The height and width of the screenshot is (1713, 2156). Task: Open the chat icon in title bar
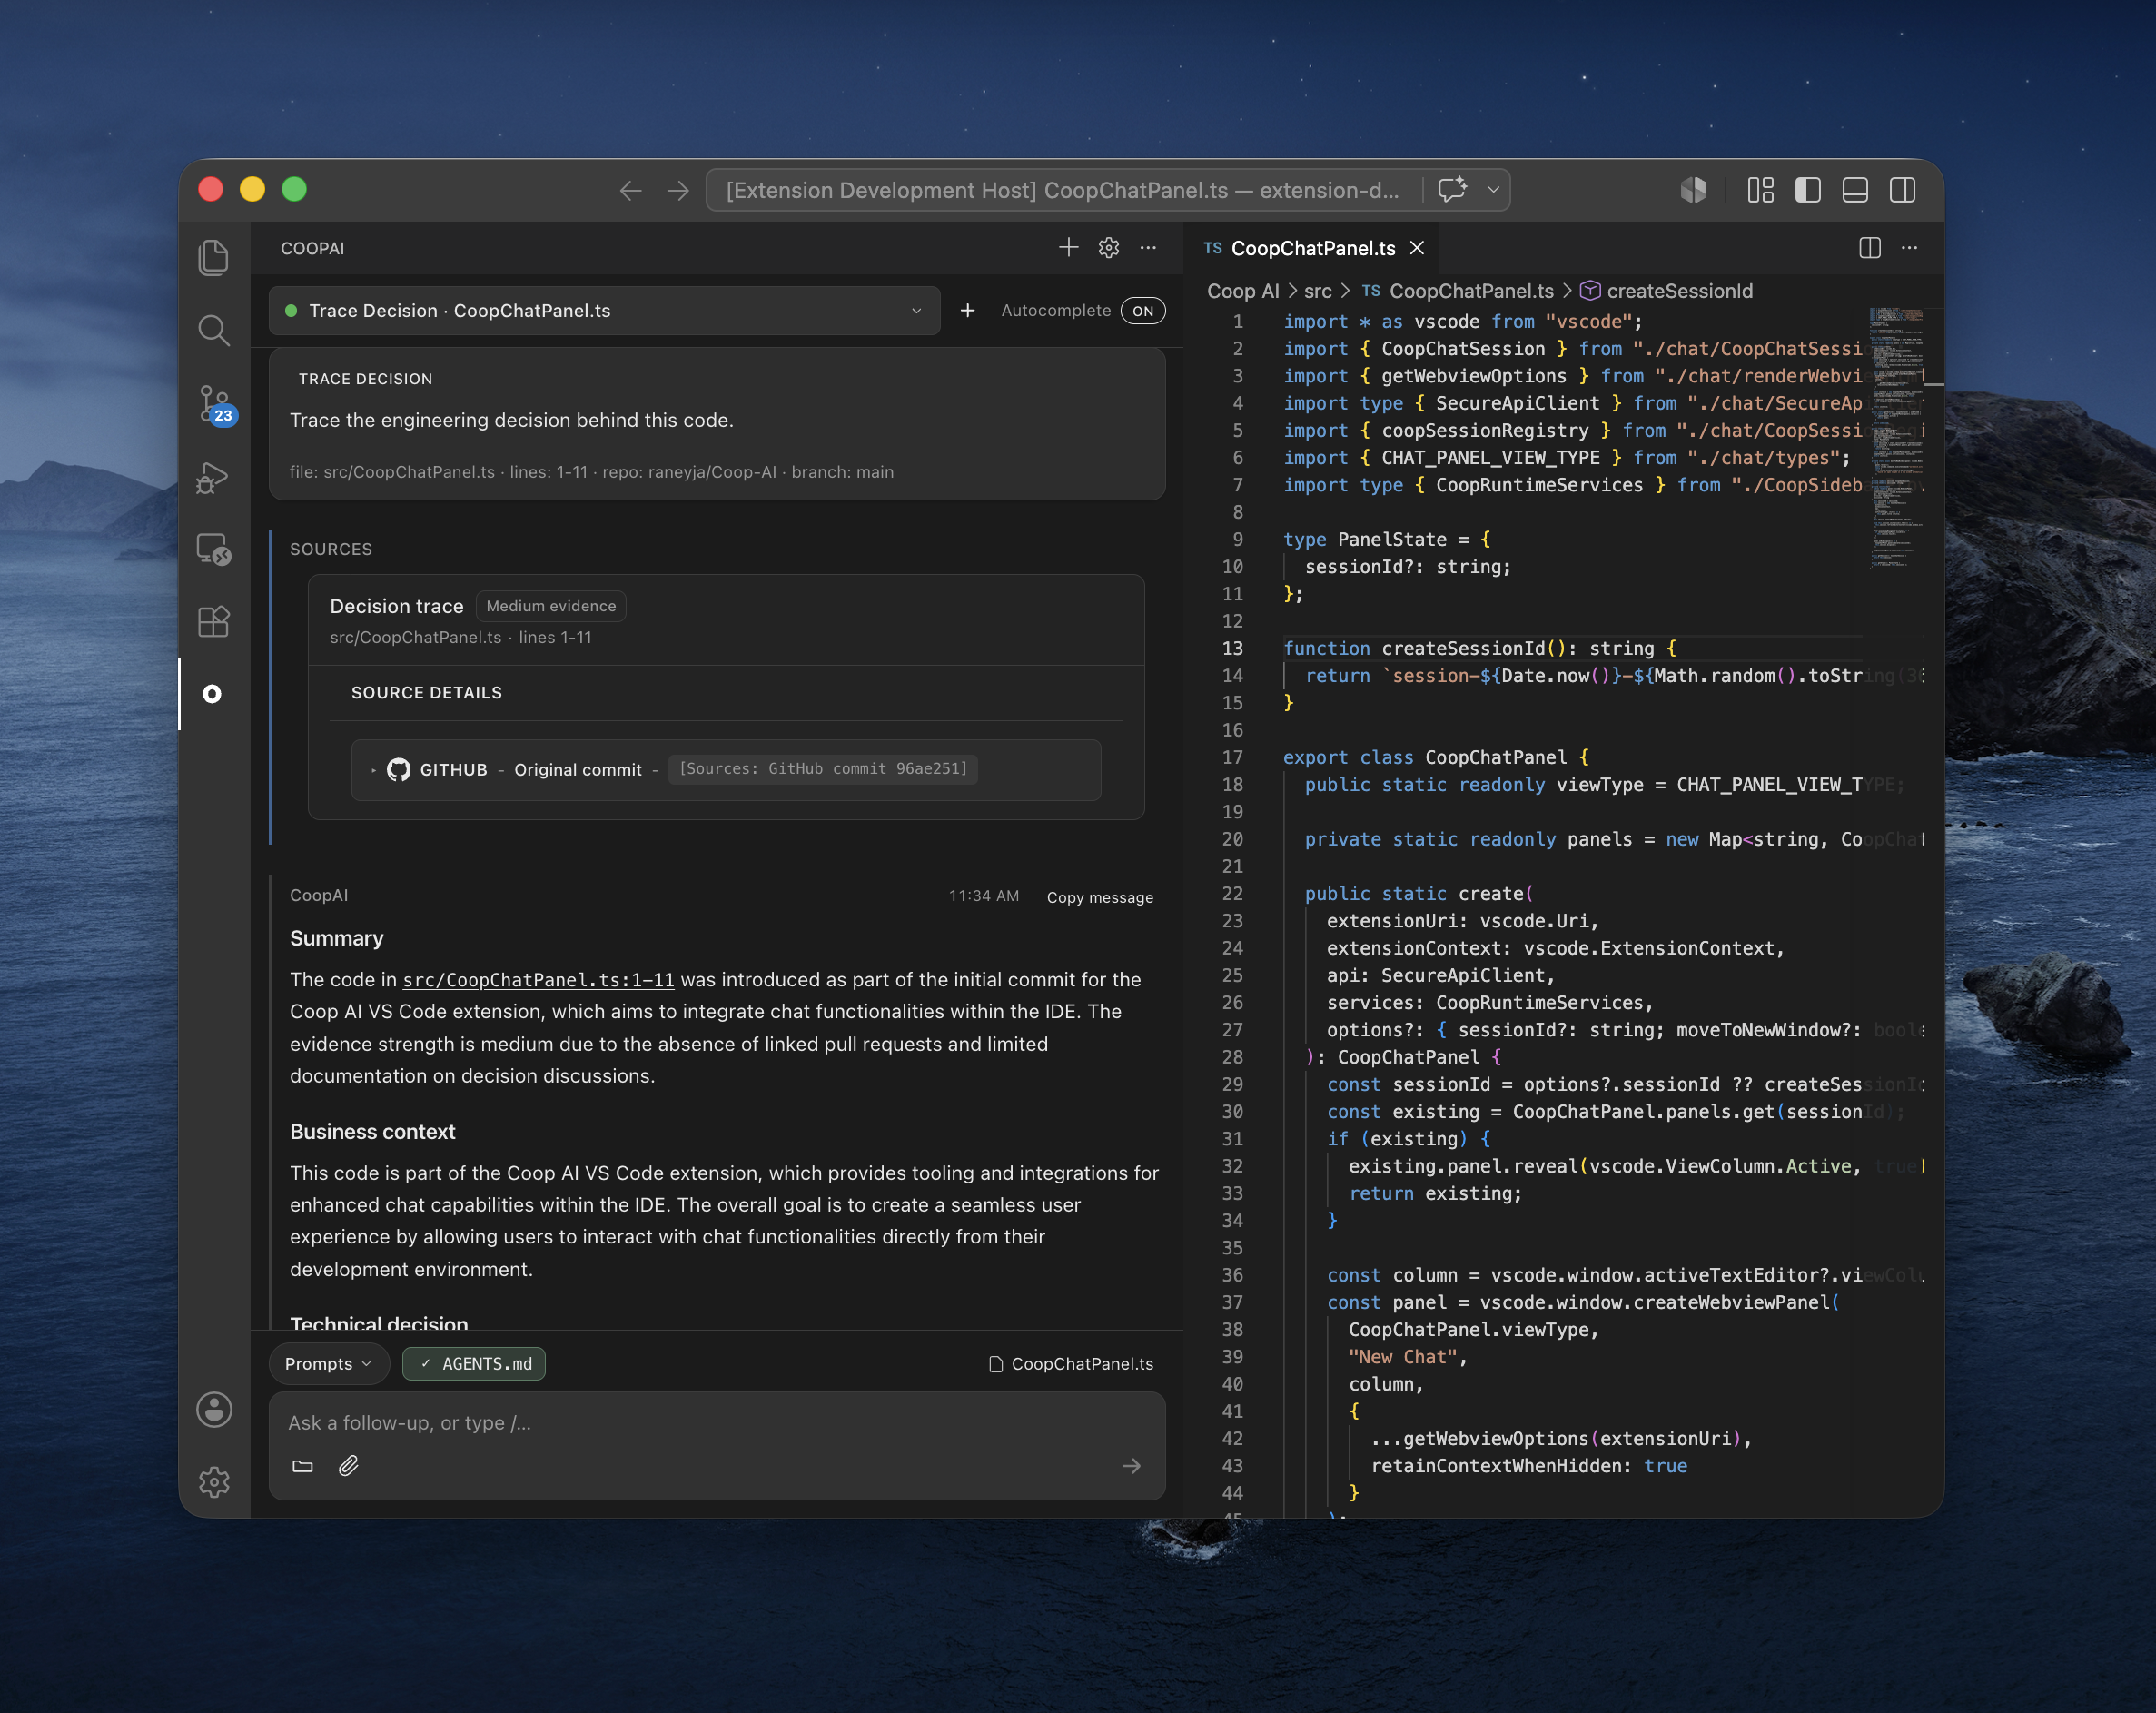(x=1452, y=190)
